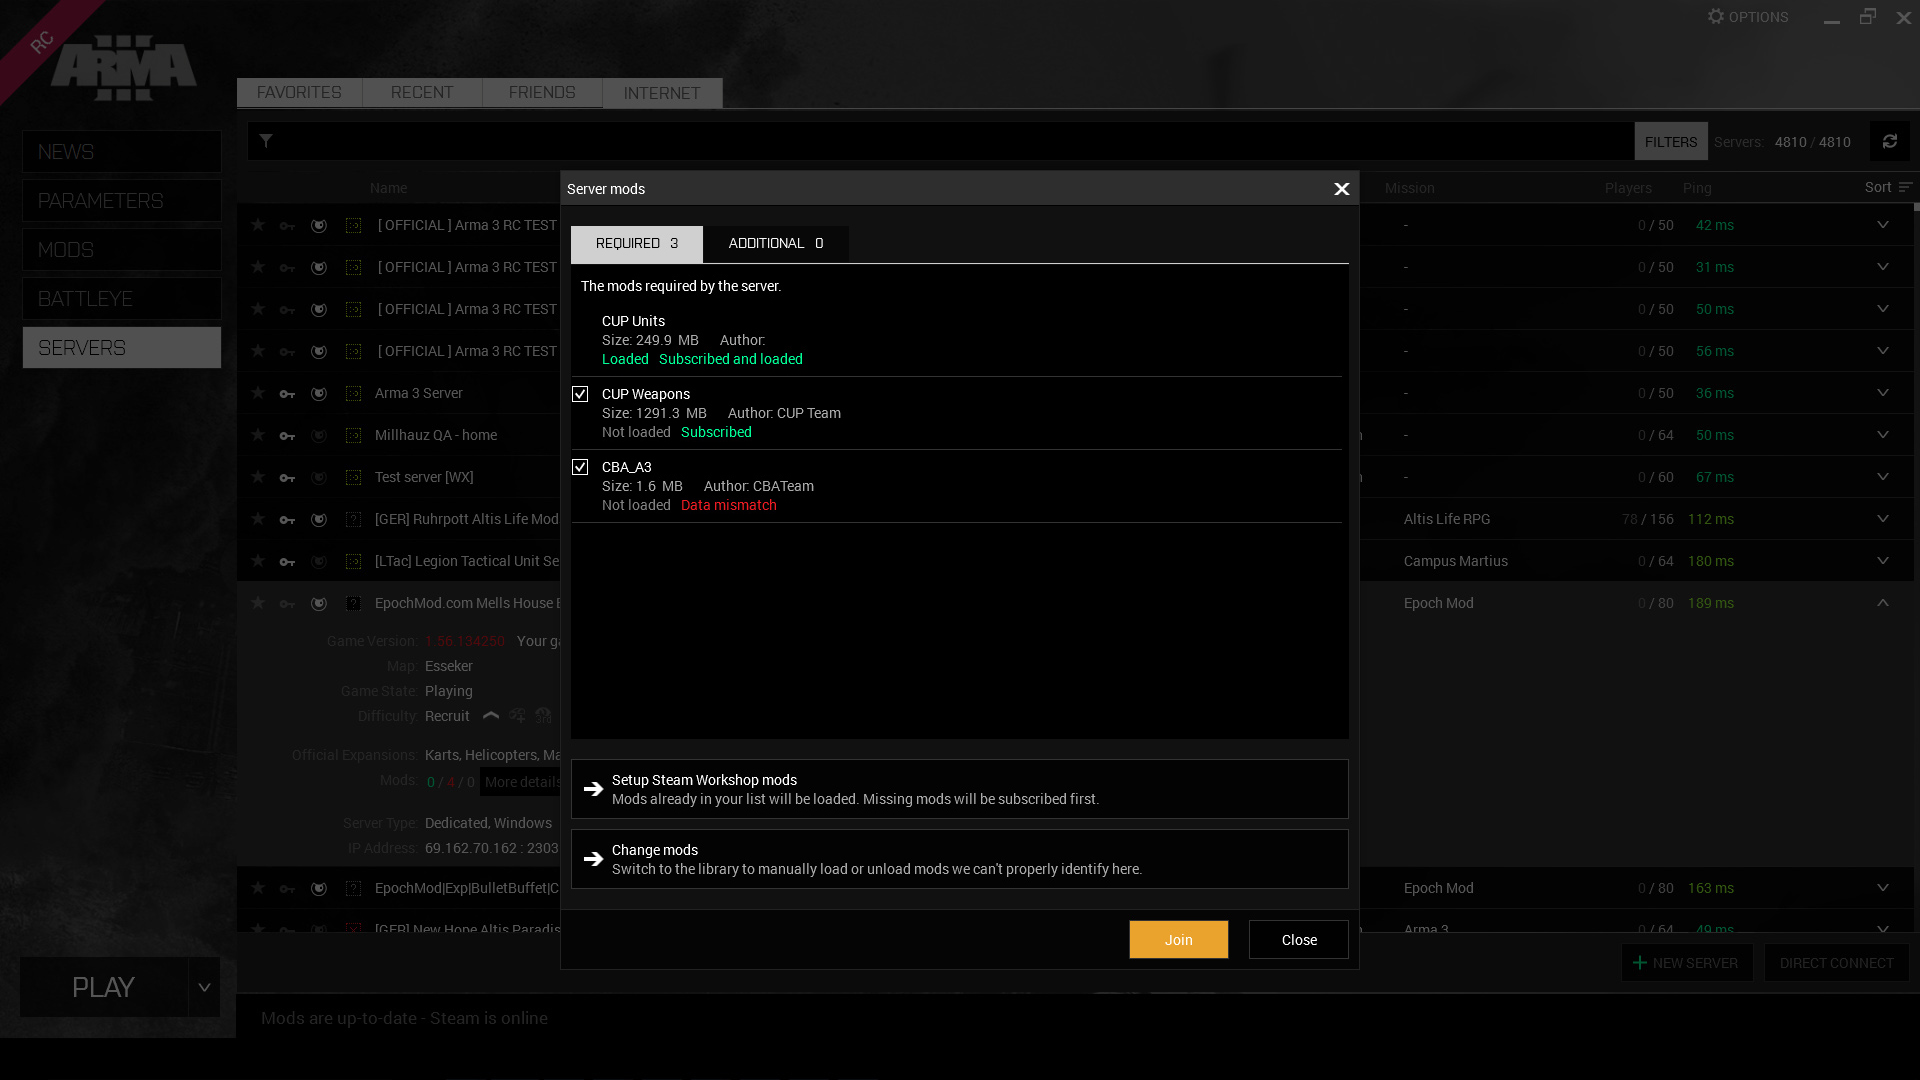The width and height of the screenshot is (1920, 1080).
Task: Open the Recent servers tab
Action: [x=422, y=92]
